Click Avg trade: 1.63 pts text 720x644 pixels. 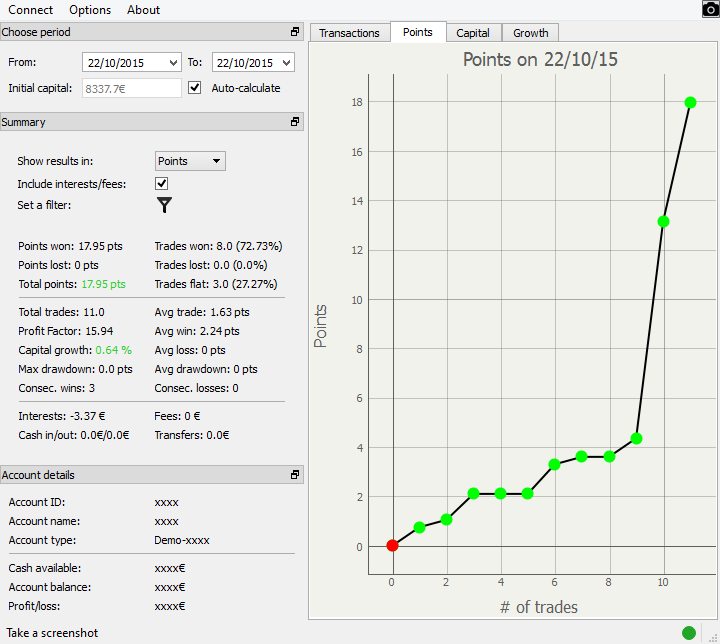(x=202, y=312)
